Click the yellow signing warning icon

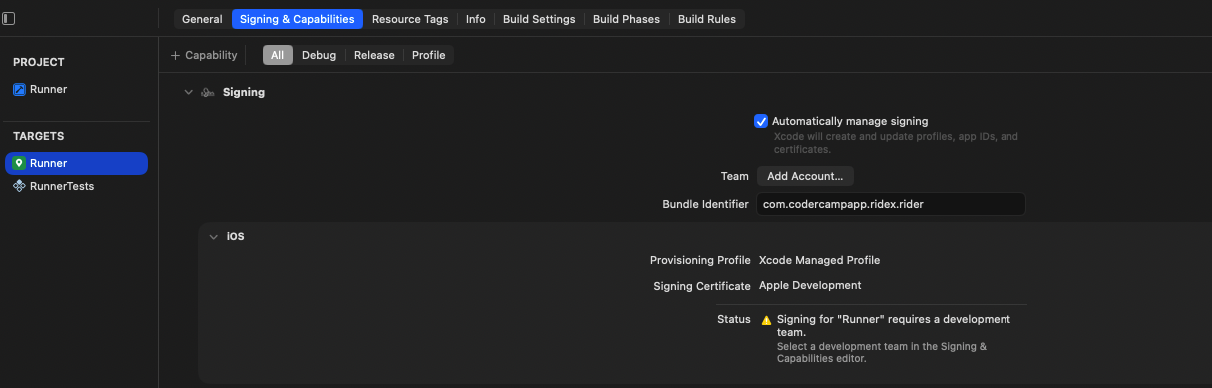[x=766, y=320]
